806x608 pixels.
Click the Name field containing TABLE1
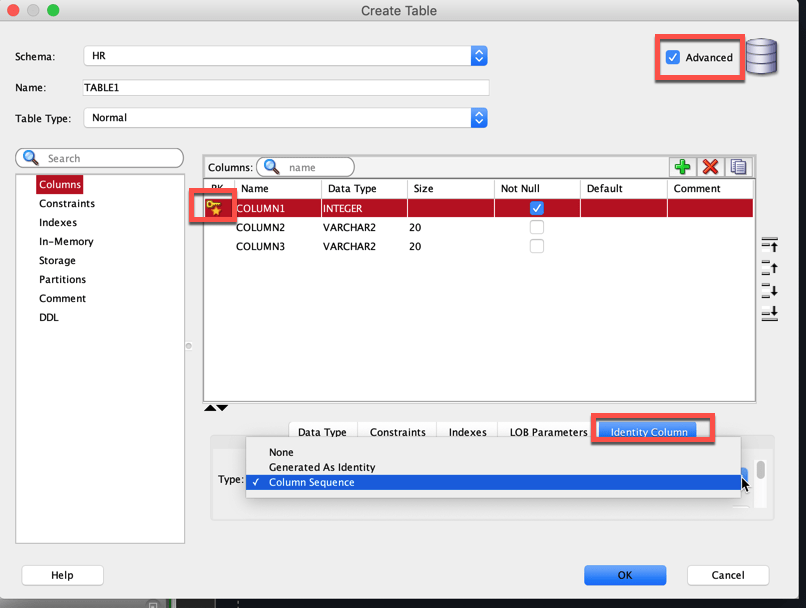coord(285,87)
